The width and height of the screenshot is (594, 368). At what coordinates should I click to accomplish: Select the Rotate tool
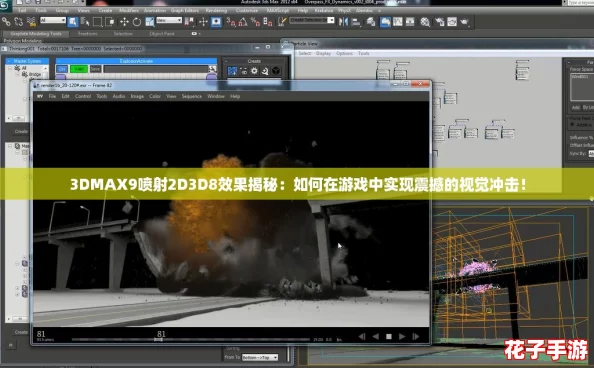[x=137, y=22]
